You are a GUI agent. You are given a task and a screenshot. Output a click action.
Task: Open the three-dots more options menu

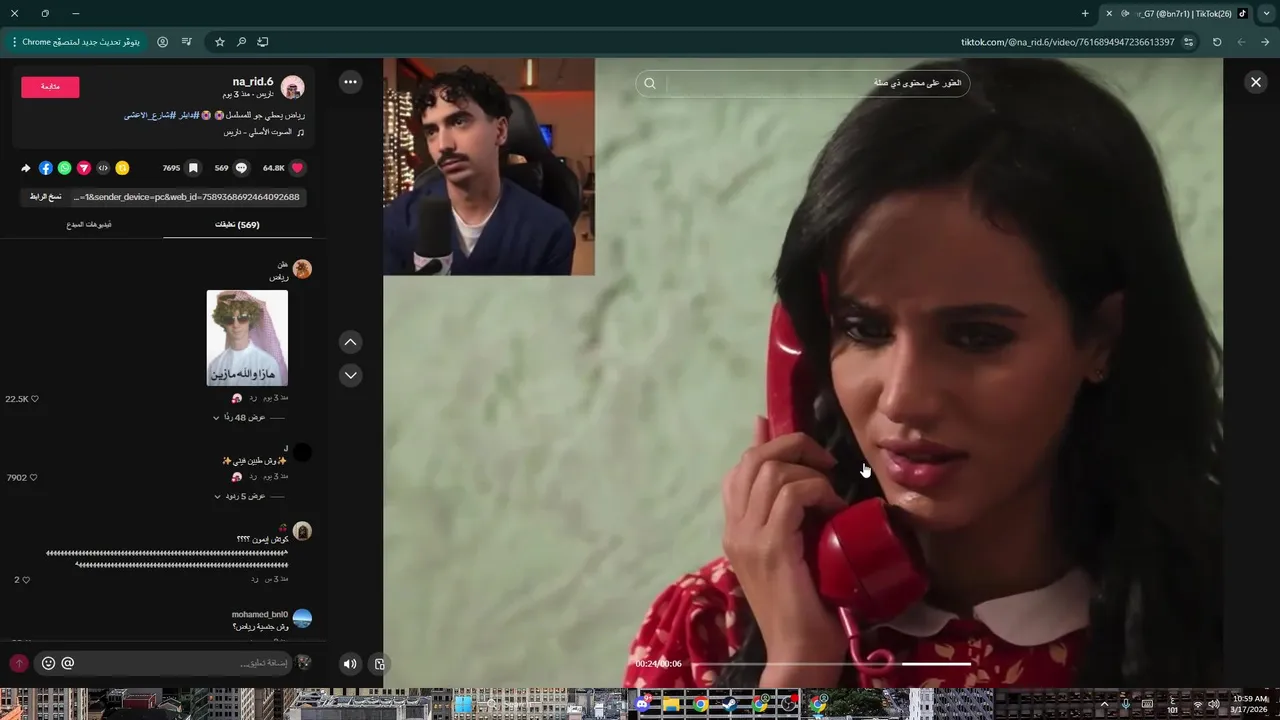[x=350, y=82]
